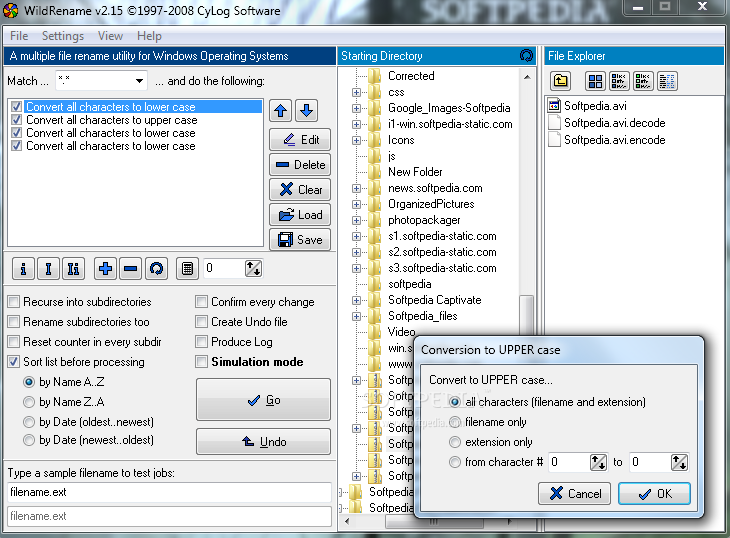Image resolution: width=730 pixels, height=538 pixels.
Task: Open the View menu
Action: coord(110,36)
